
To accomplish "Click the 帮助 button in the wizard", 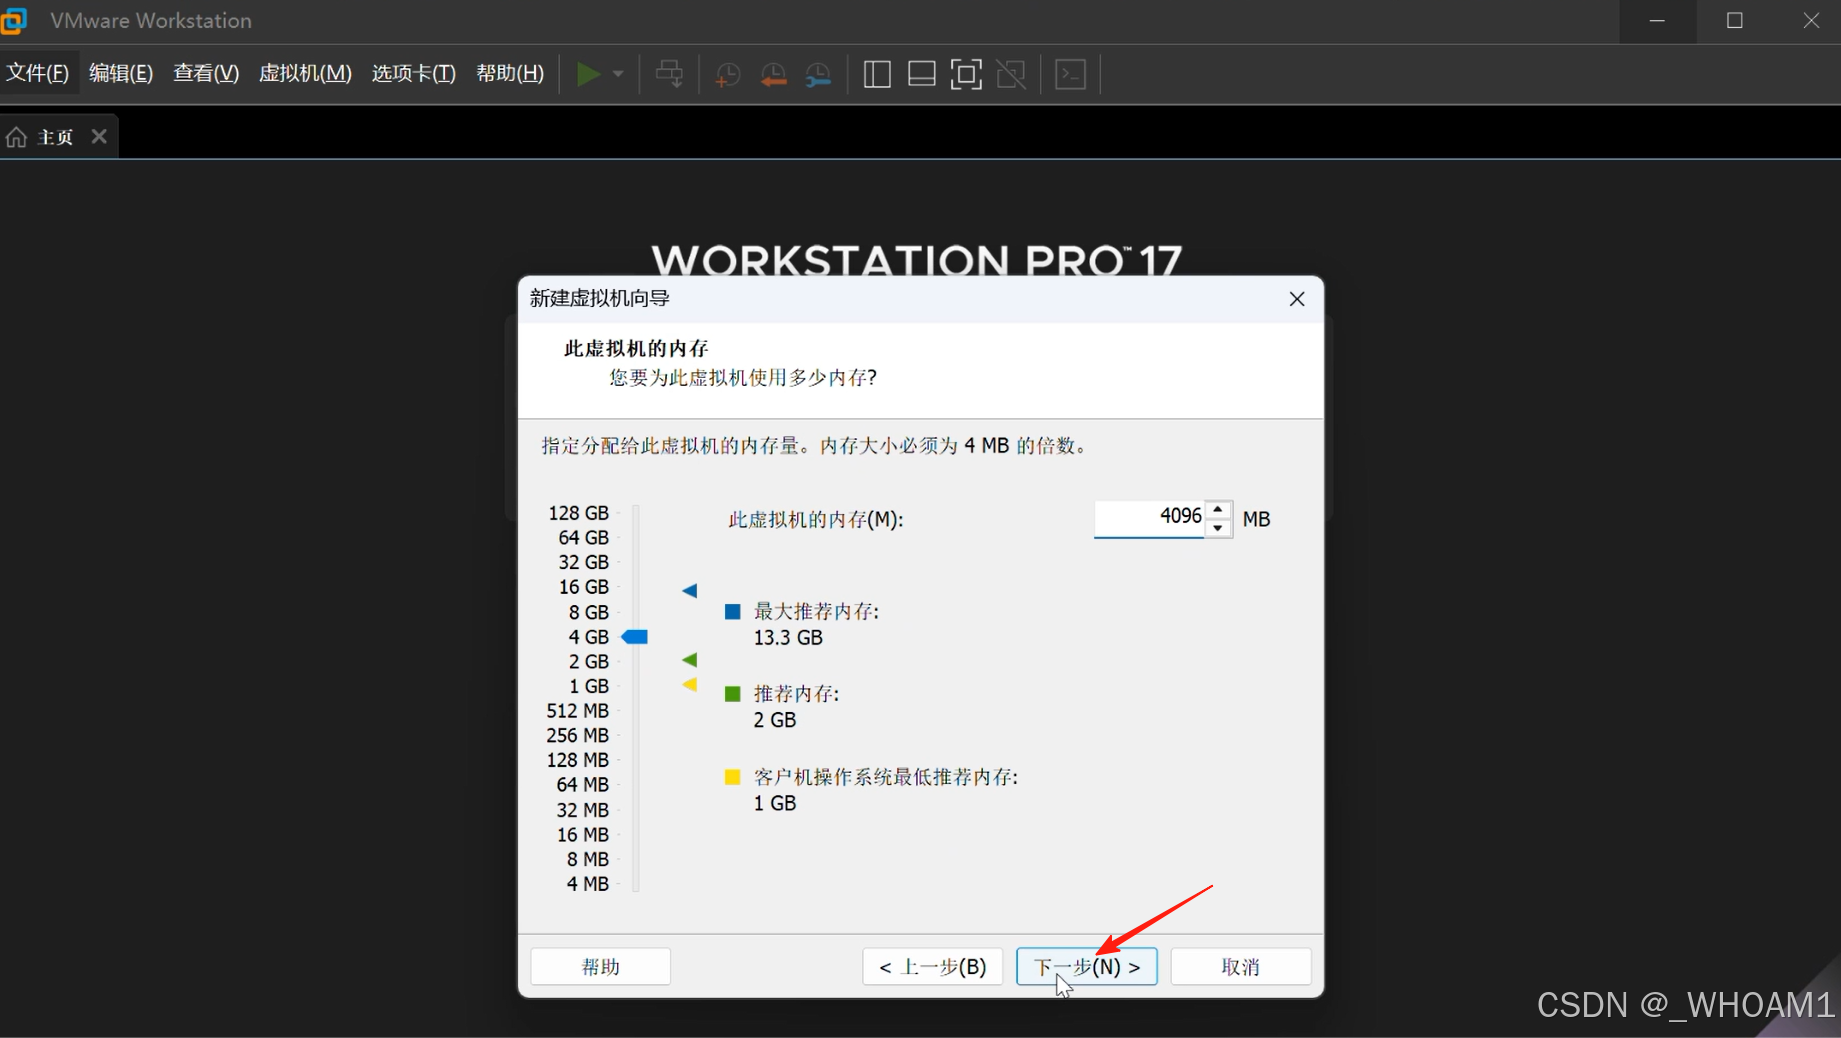I will (601, 966).
